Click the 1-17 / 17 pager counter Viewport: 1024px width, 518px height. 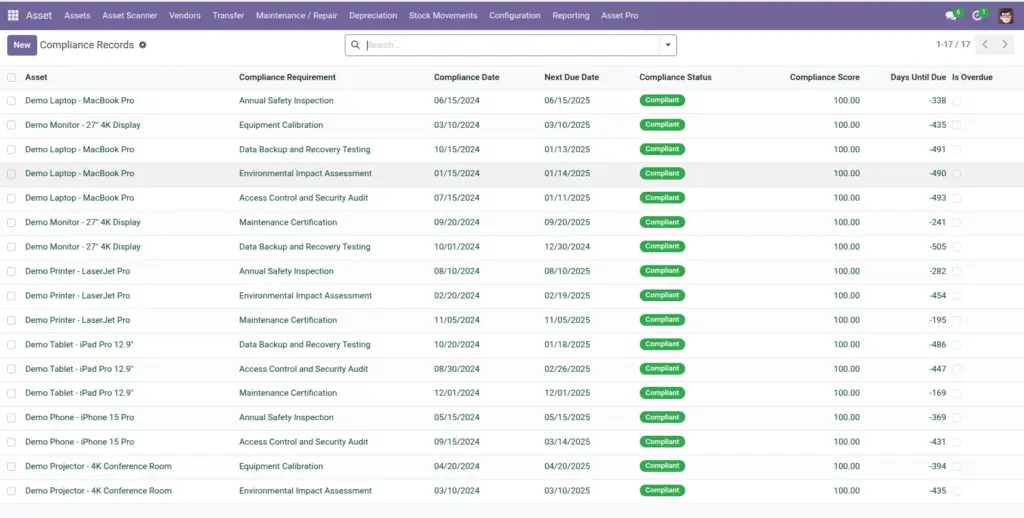[x=953, y=44]
